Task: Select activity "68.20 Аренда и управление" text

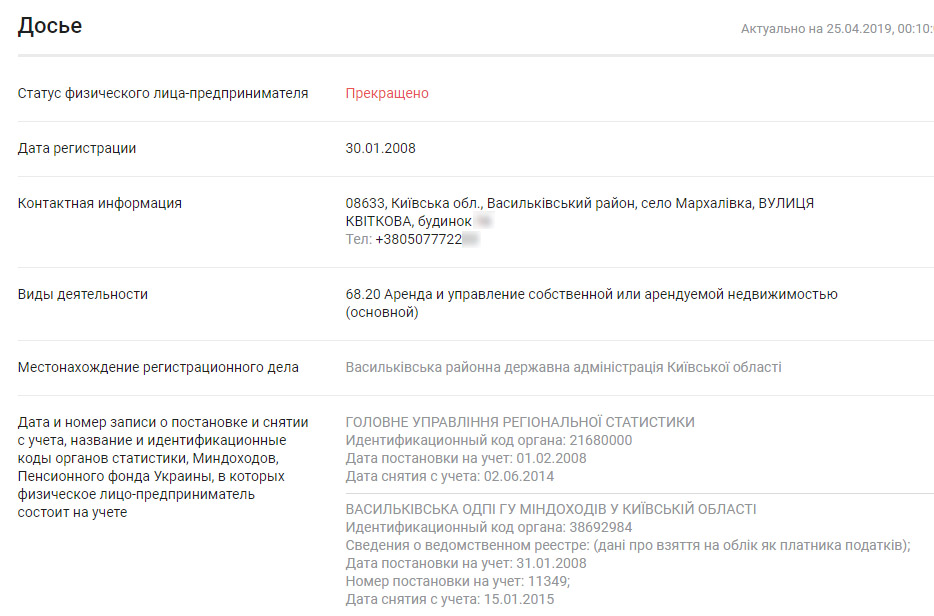Action: [x=591, y=294]
